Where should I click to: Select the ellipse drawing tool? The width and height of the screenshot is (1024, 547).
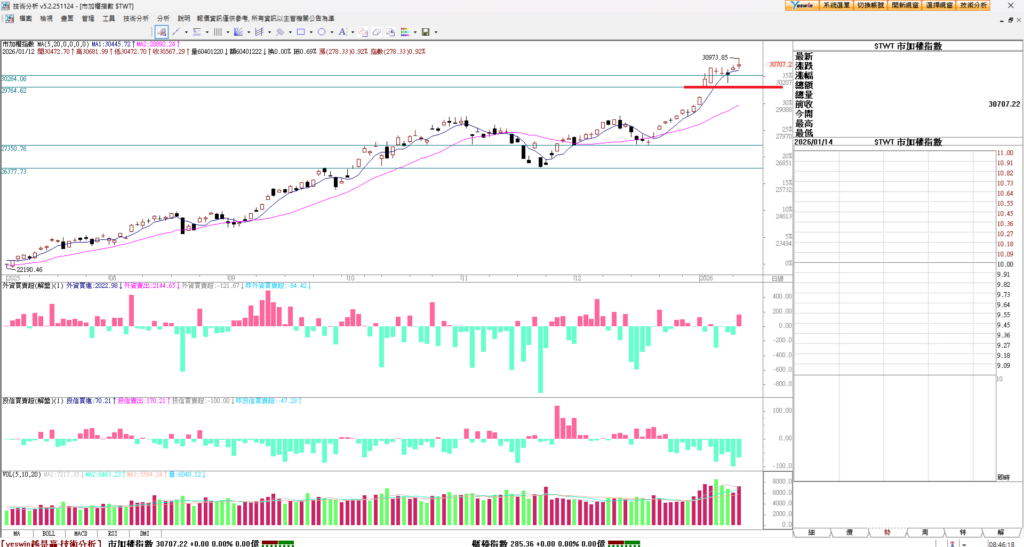(x=321, y=32)
